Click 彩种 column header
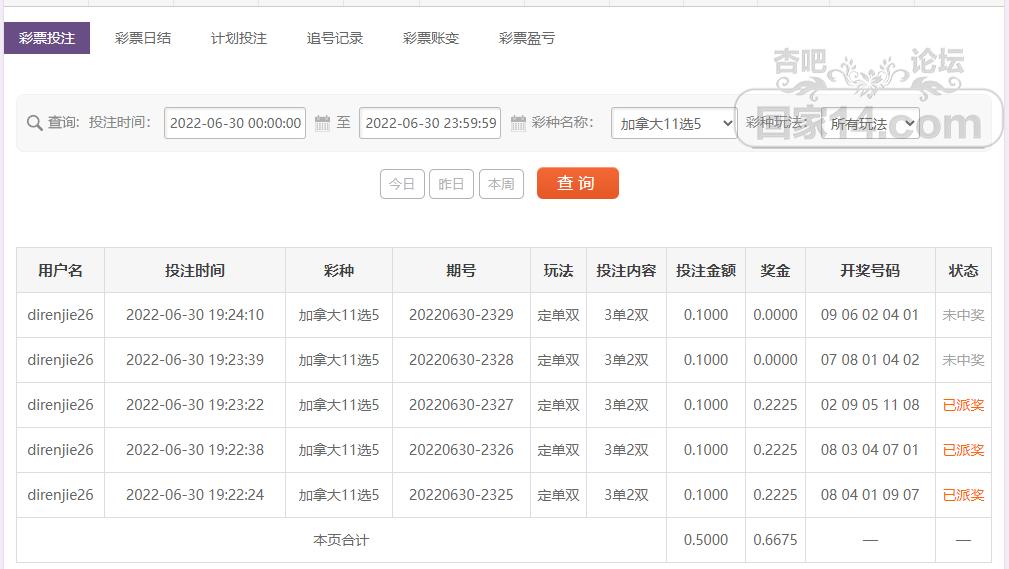The image size is (1009, 569). [x=339, y=270]
